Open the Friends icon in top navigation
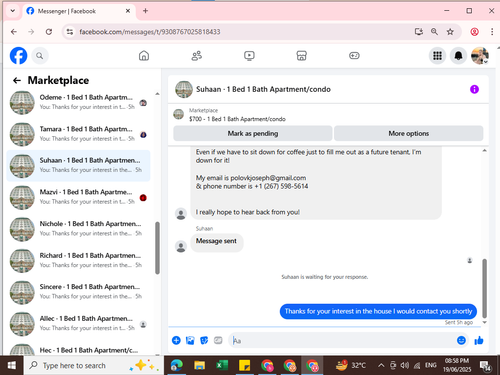This screenshot has width=500, height=375. (x=197, y=56)
